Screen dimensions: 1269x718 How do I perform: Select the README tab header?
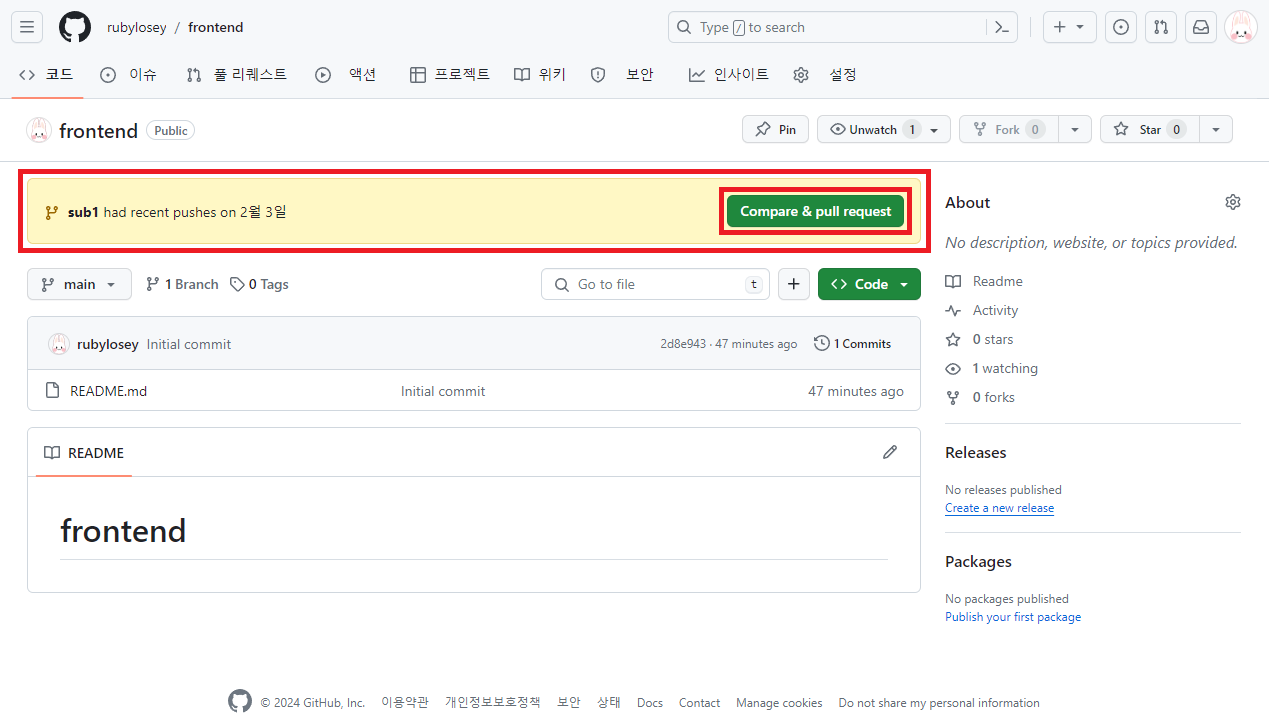tap(84, 453)
